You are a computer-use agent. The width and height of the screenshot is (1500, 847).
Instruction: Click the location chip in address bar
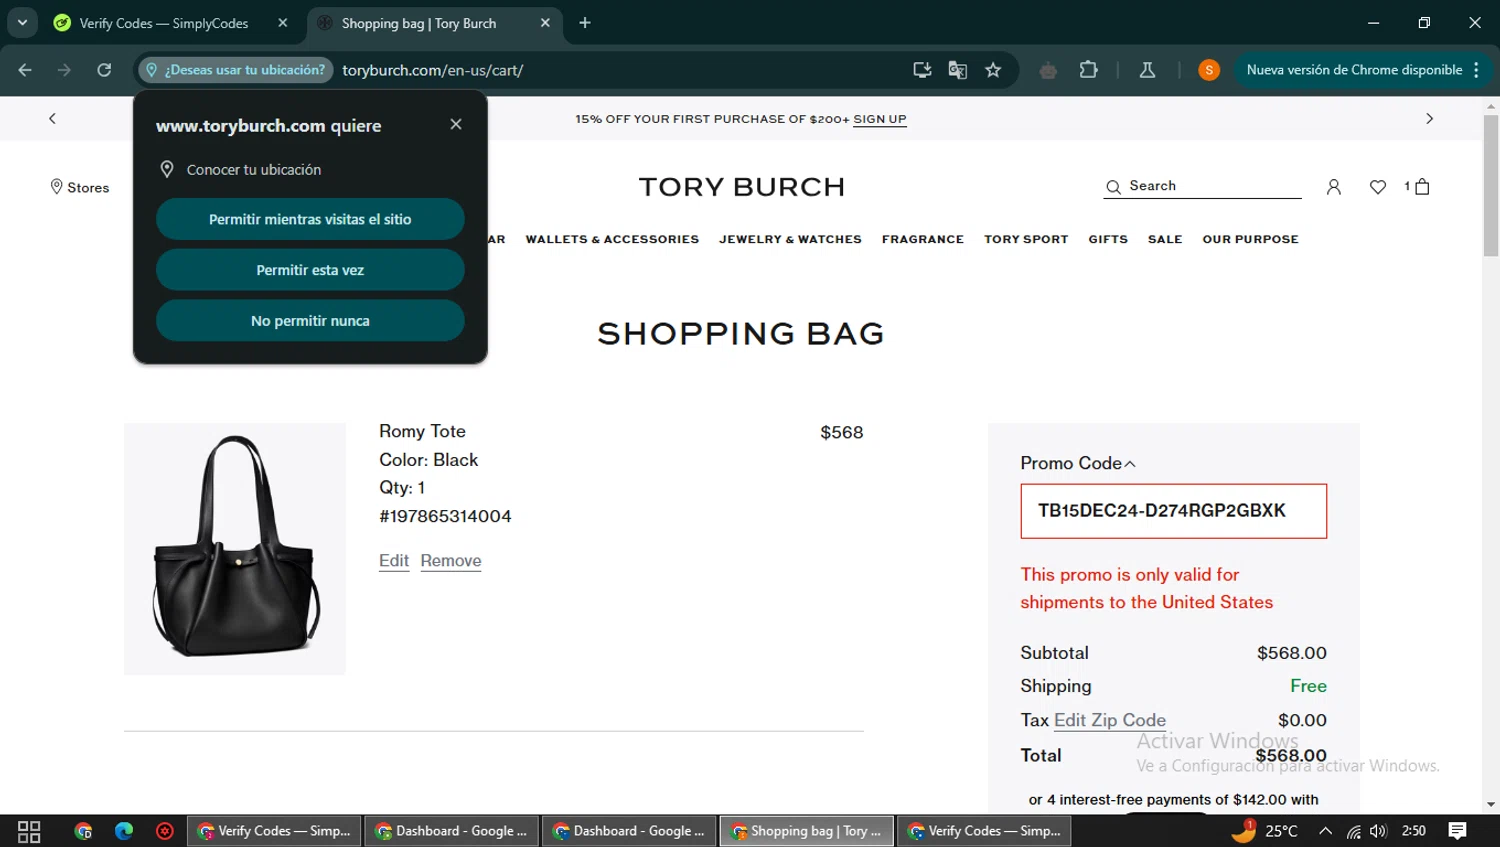pyautogui.click(x=236, y=70)
